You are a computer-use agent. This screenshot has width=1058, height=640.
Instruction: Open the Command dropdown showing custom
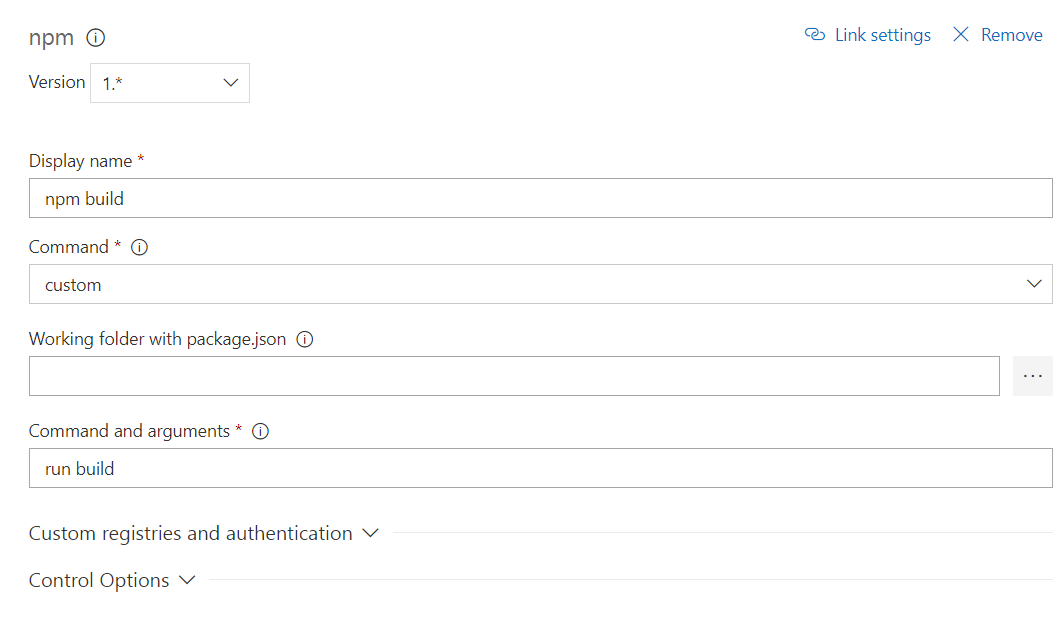[540, 285]
